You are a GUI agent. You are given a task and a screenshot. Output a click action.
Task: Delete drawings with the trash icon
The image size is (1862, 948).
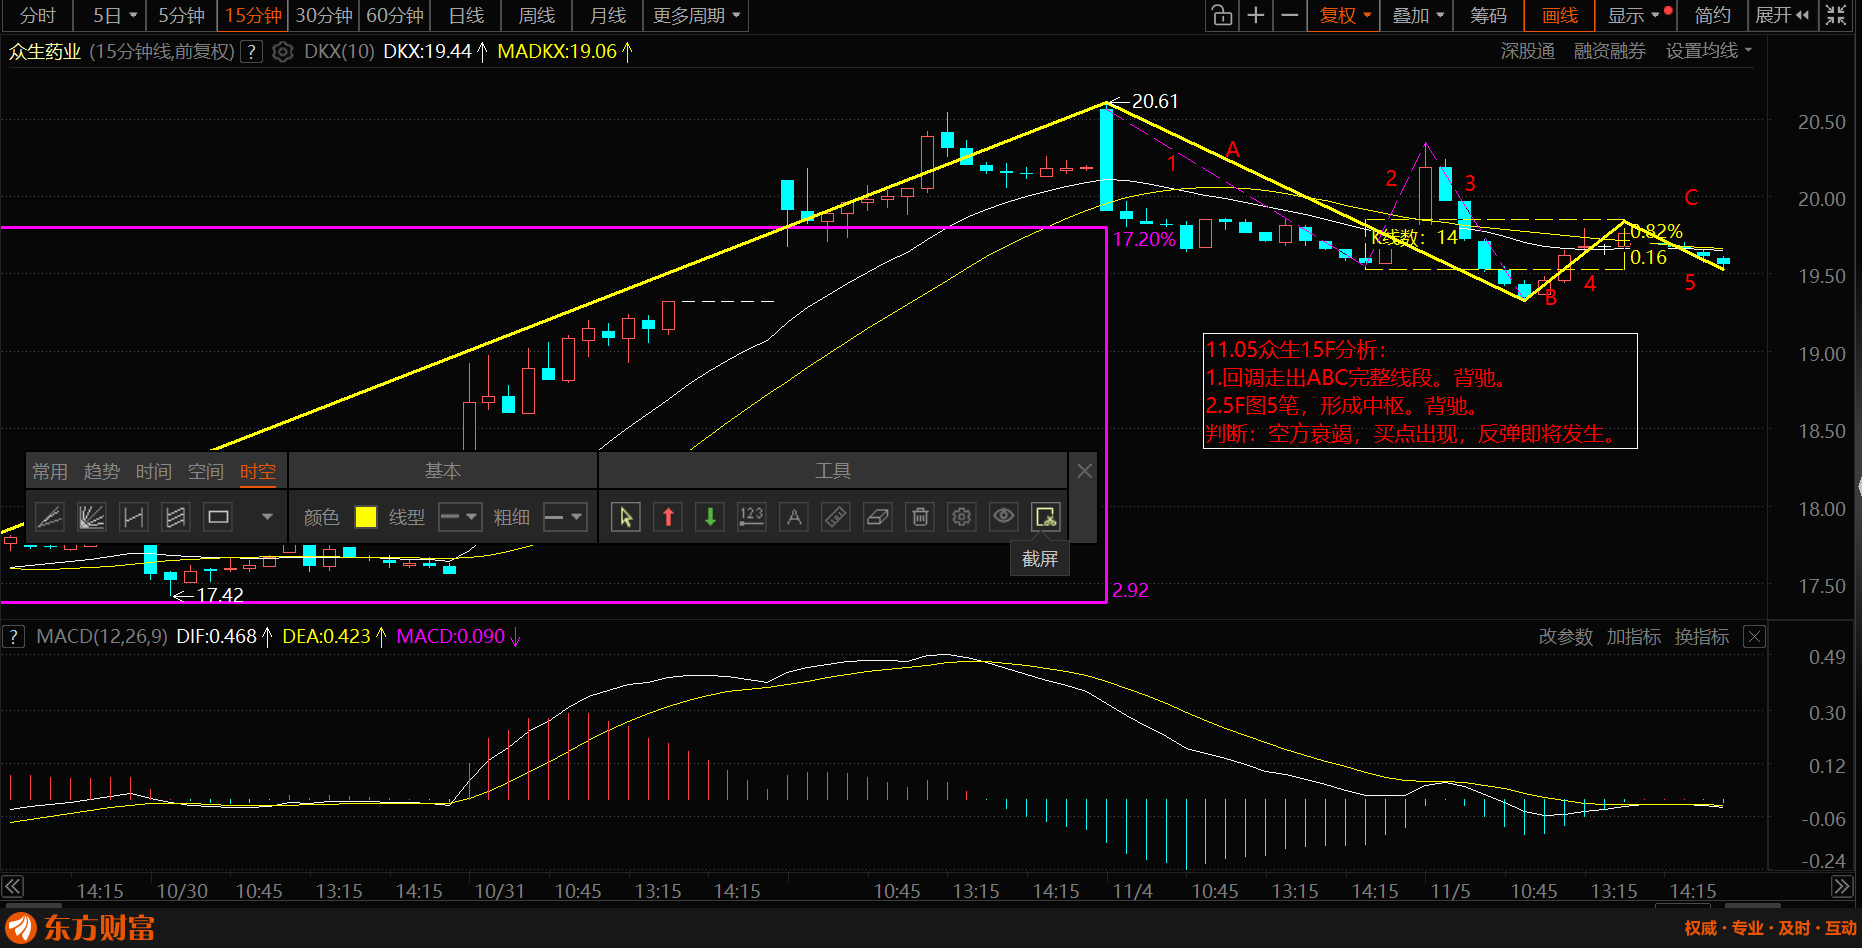pos(920,517)
